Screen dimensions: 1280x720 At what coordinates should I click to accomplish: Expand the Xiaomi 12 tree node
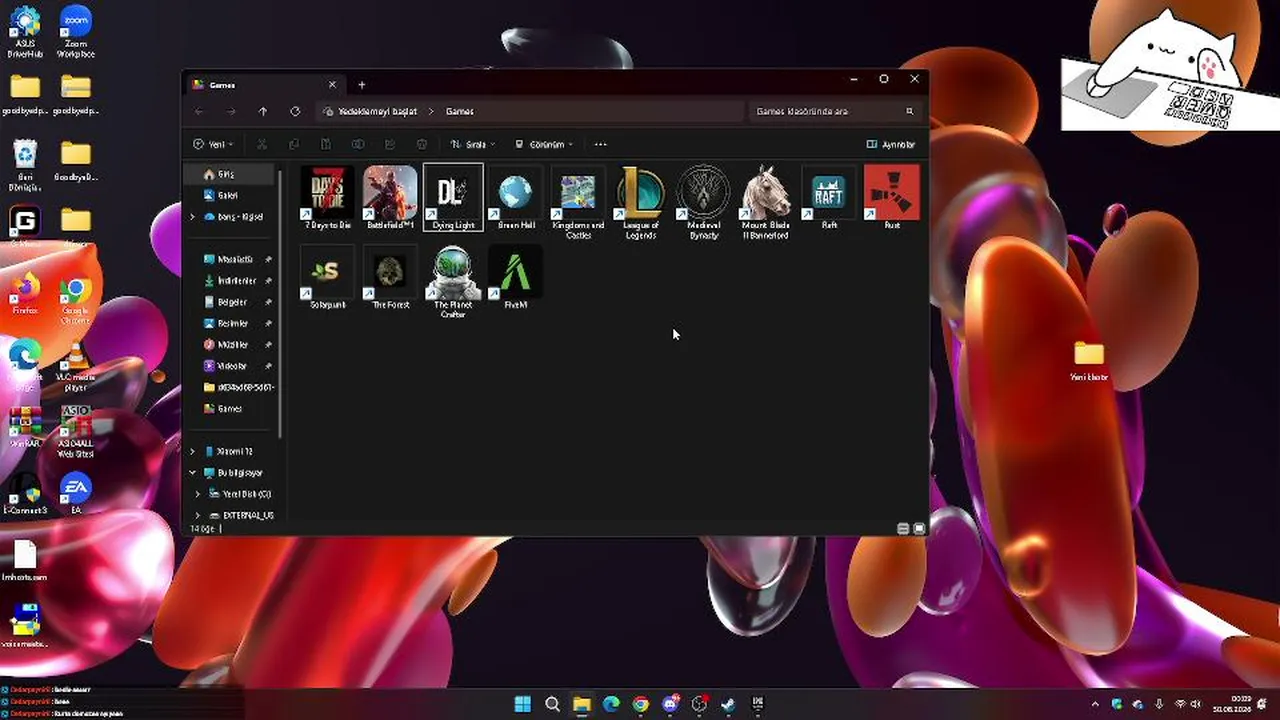pyautogui.click(x=192, y=451)
